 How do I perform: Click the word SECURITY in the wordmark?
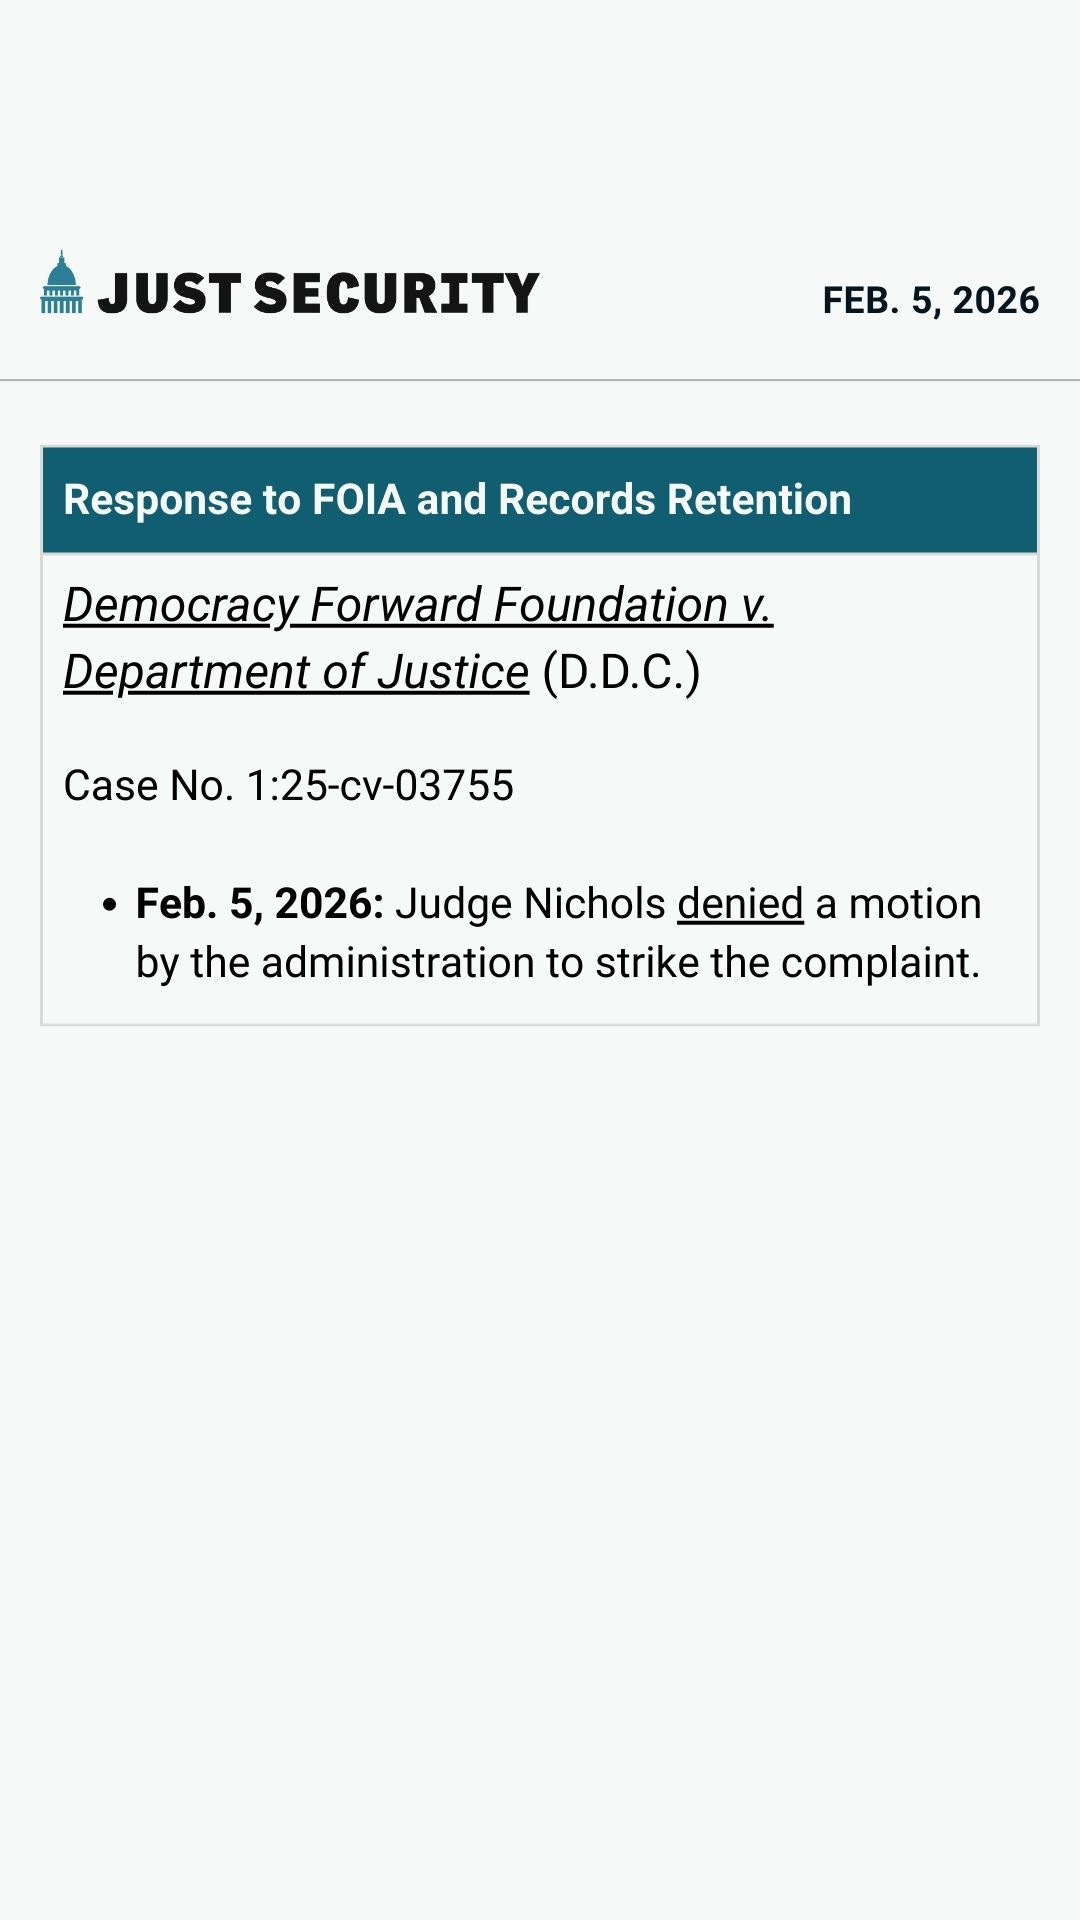(396, 294)
